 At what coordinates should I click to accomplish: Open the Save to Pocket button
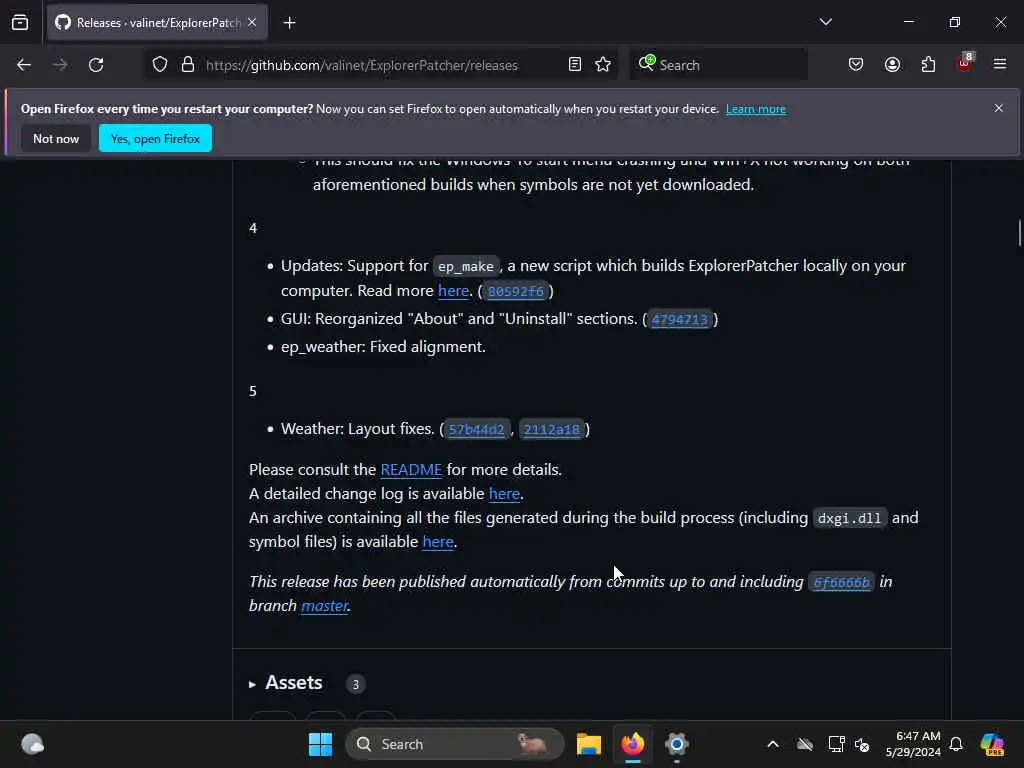[856, 65]
